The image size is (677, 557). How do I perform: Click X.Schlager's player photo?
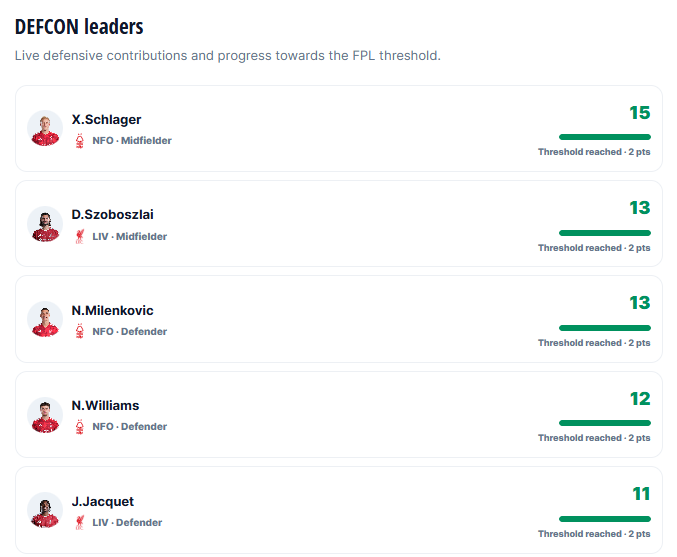coord(45,128)
